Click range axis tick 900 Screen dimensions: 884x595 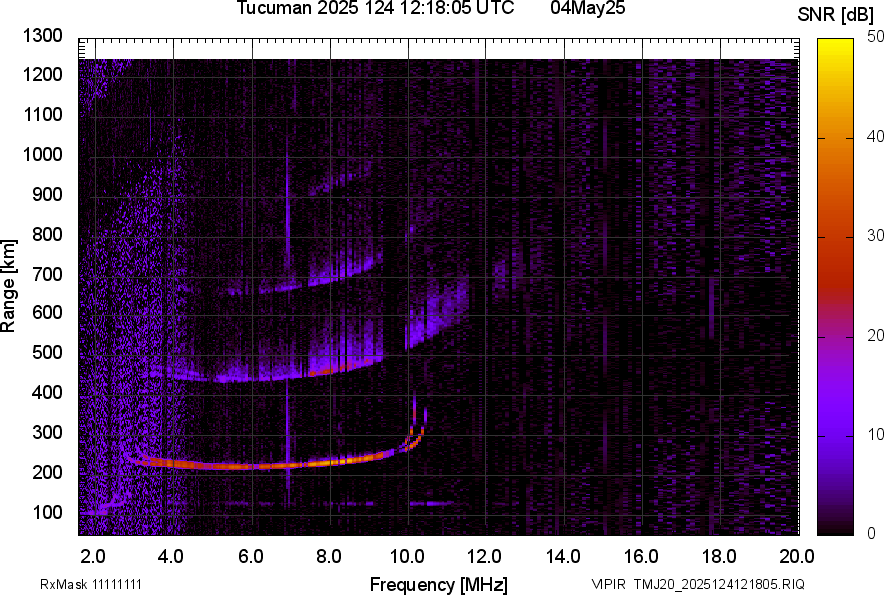coord(47,194)
